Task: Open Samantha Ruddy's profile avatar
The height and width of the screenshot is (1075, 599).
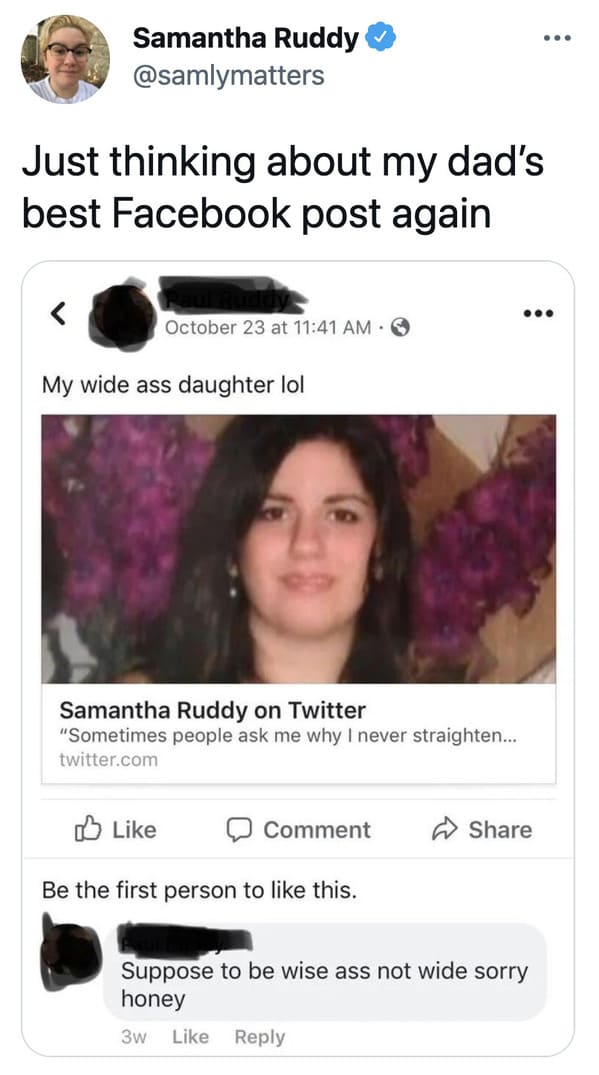Action: pyautogui.click(x=65, y=59)
